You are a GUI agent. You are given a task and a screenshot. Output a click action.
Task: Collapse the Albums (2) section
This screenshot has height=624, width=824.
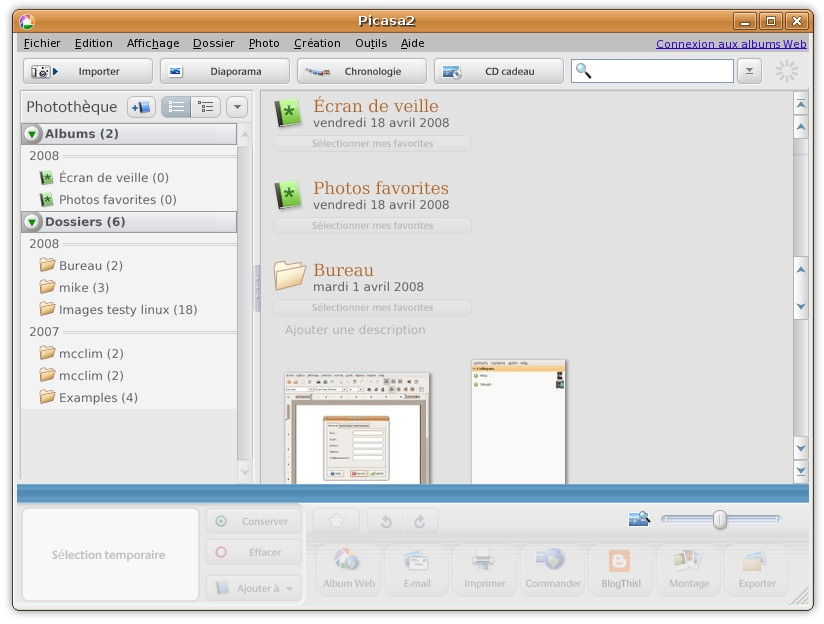pos(31,133)
